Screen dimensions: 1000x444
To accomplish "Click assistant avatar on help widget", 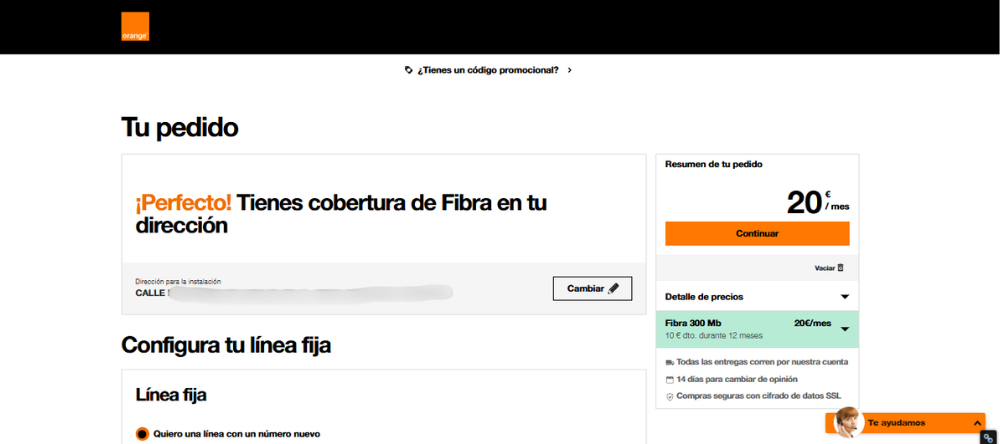I will pyautogui.click(x=849, y=421).
